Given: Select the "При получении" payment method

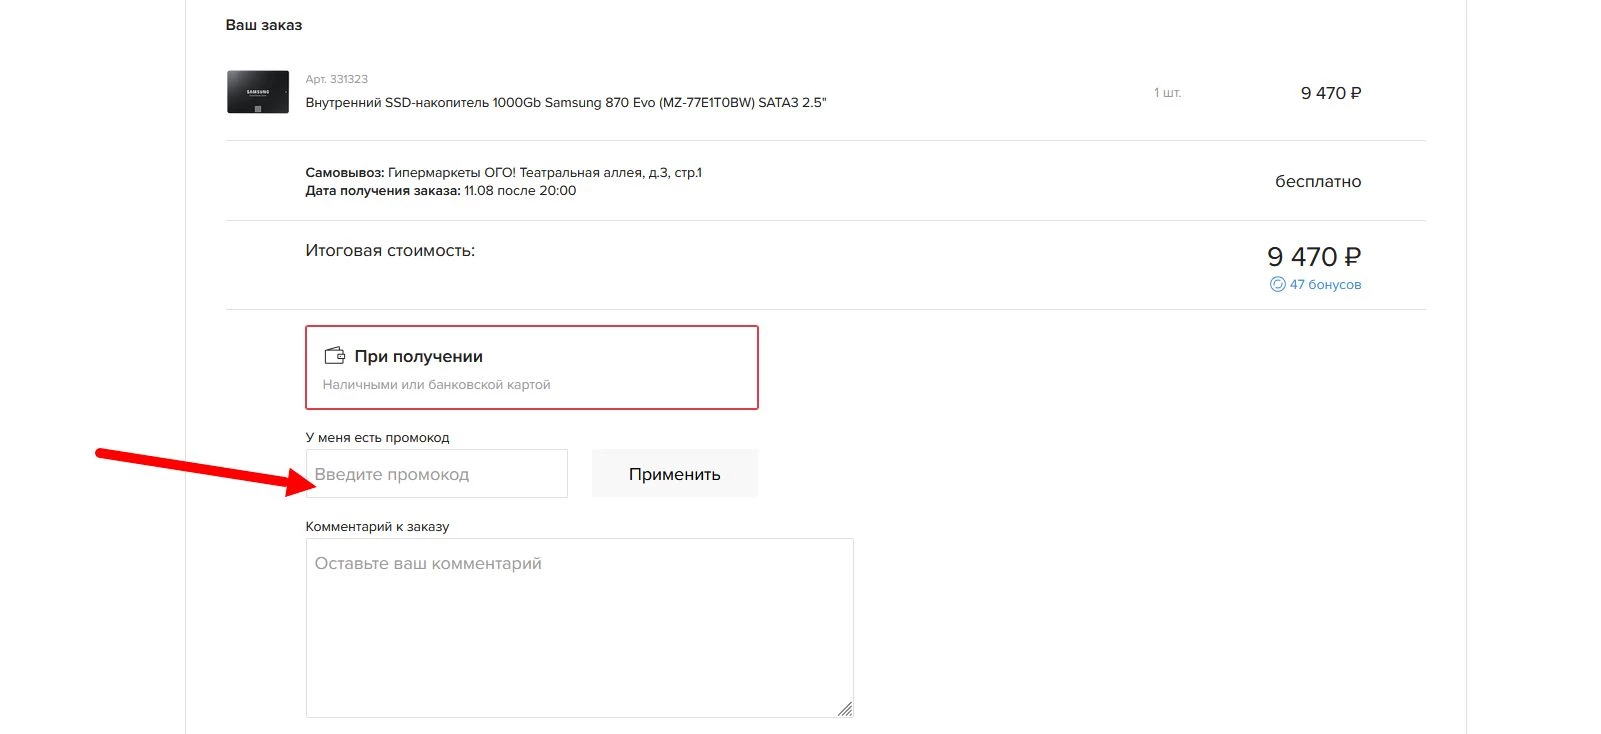Looking at the screenshot, I should pyautogui.click(x=531, y=367).
